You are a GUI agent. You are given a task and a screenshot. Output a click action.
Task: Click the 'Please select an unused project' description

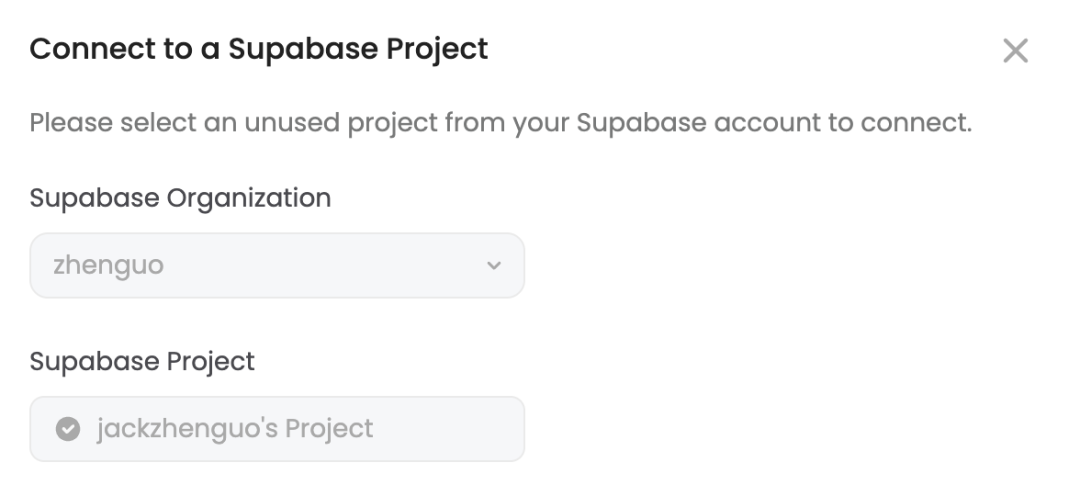click(x=501, y=123)
